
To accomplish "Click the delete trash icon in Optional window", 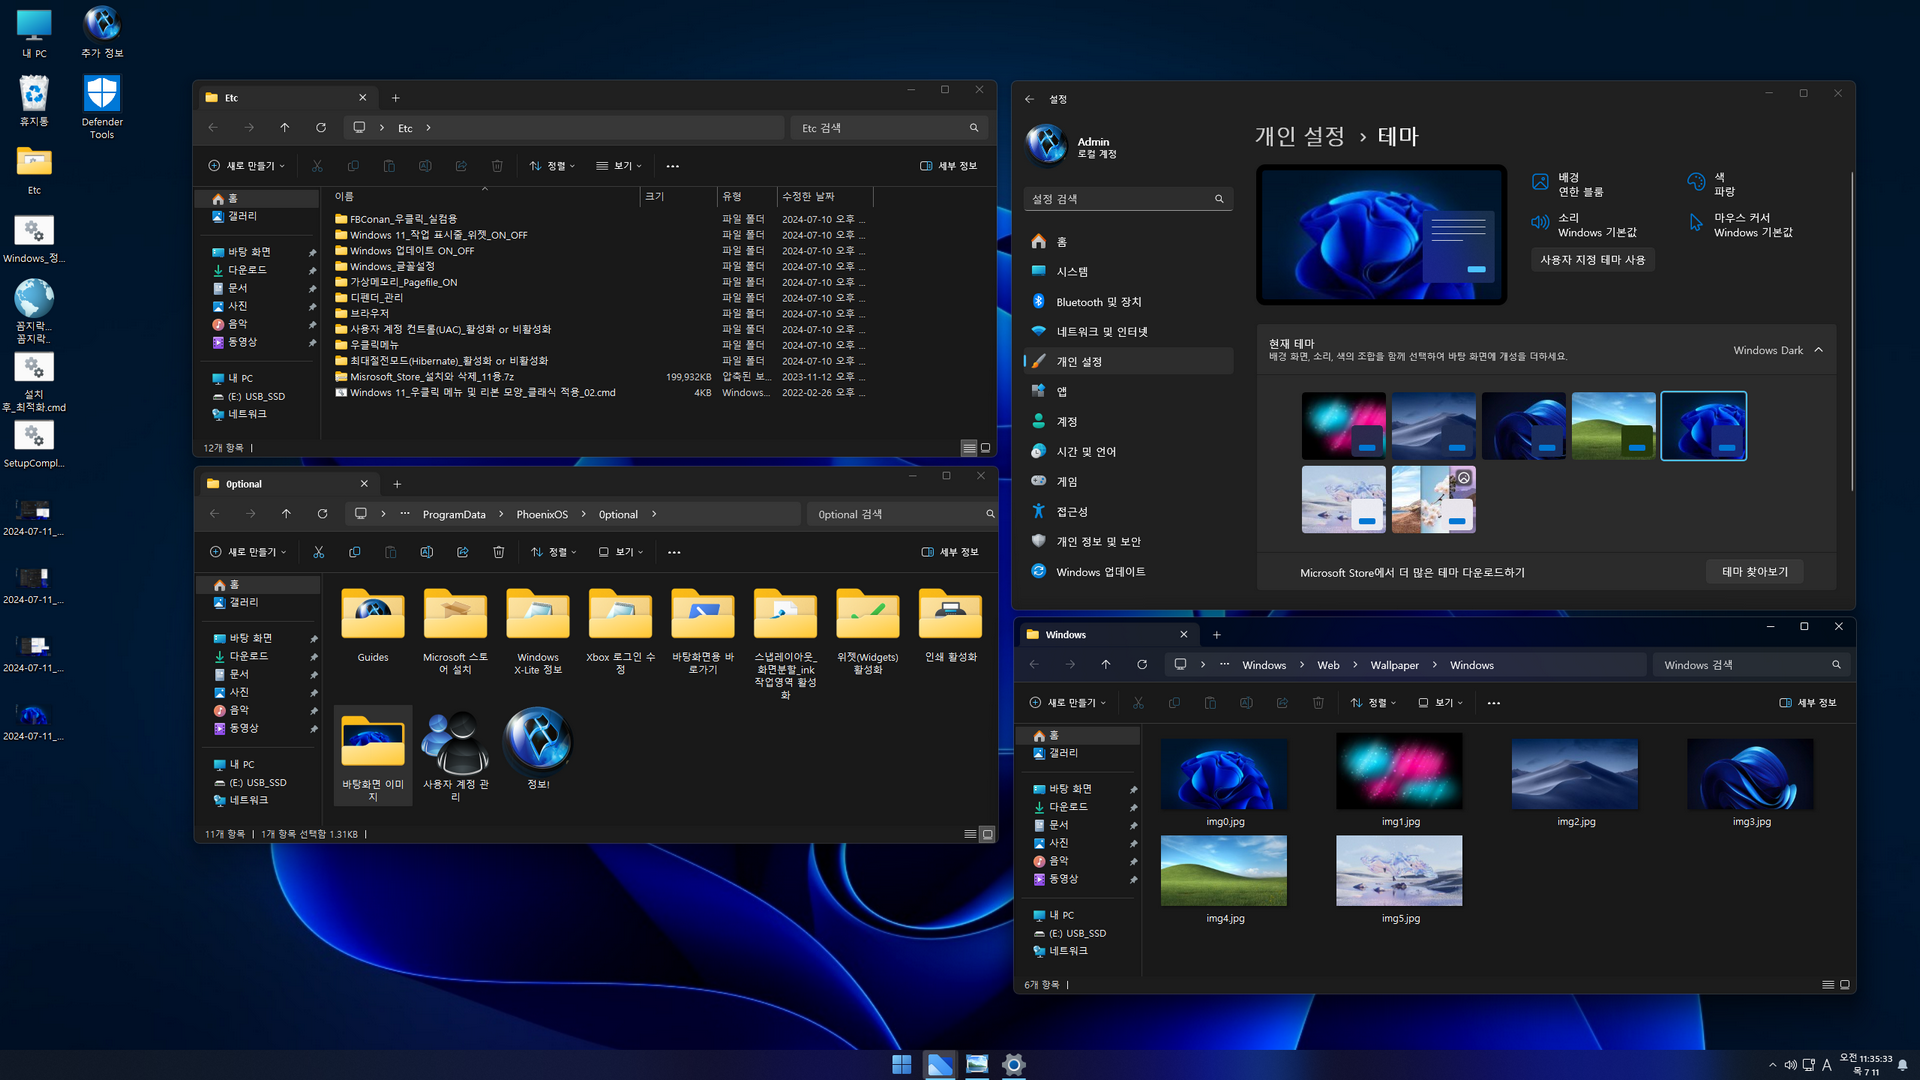I will click(498, 552).
